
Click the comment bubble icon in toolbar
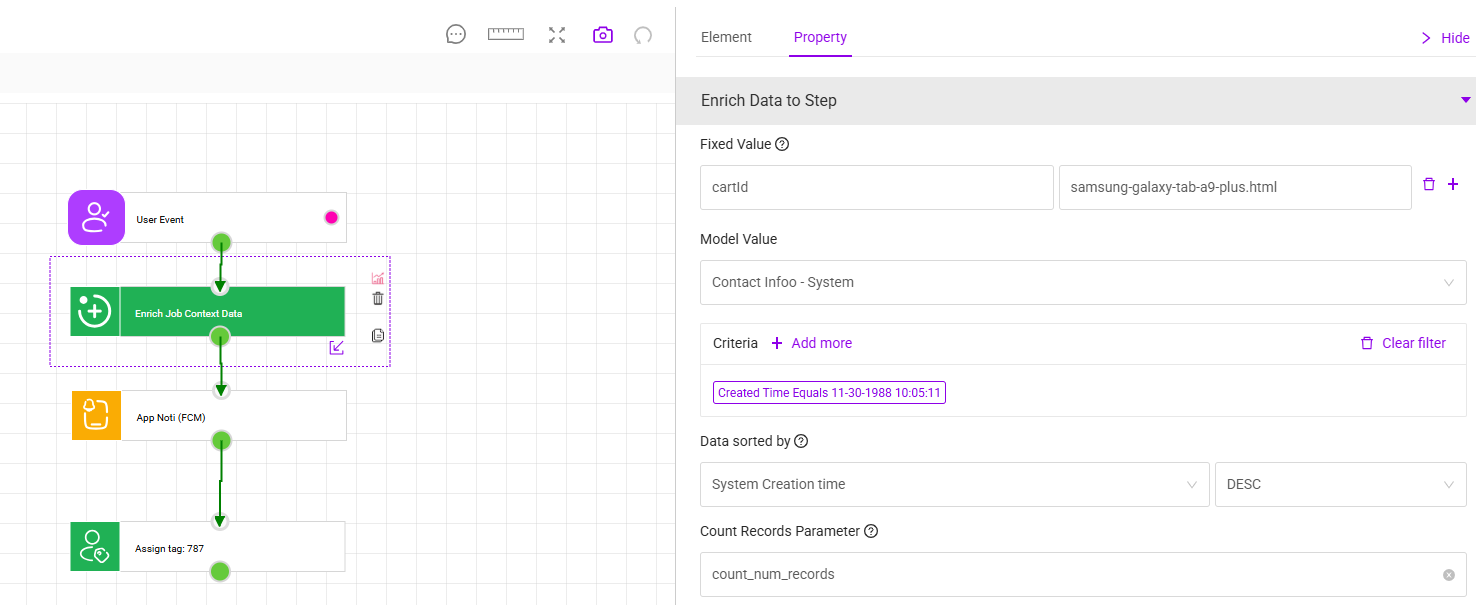coord(456,35)
